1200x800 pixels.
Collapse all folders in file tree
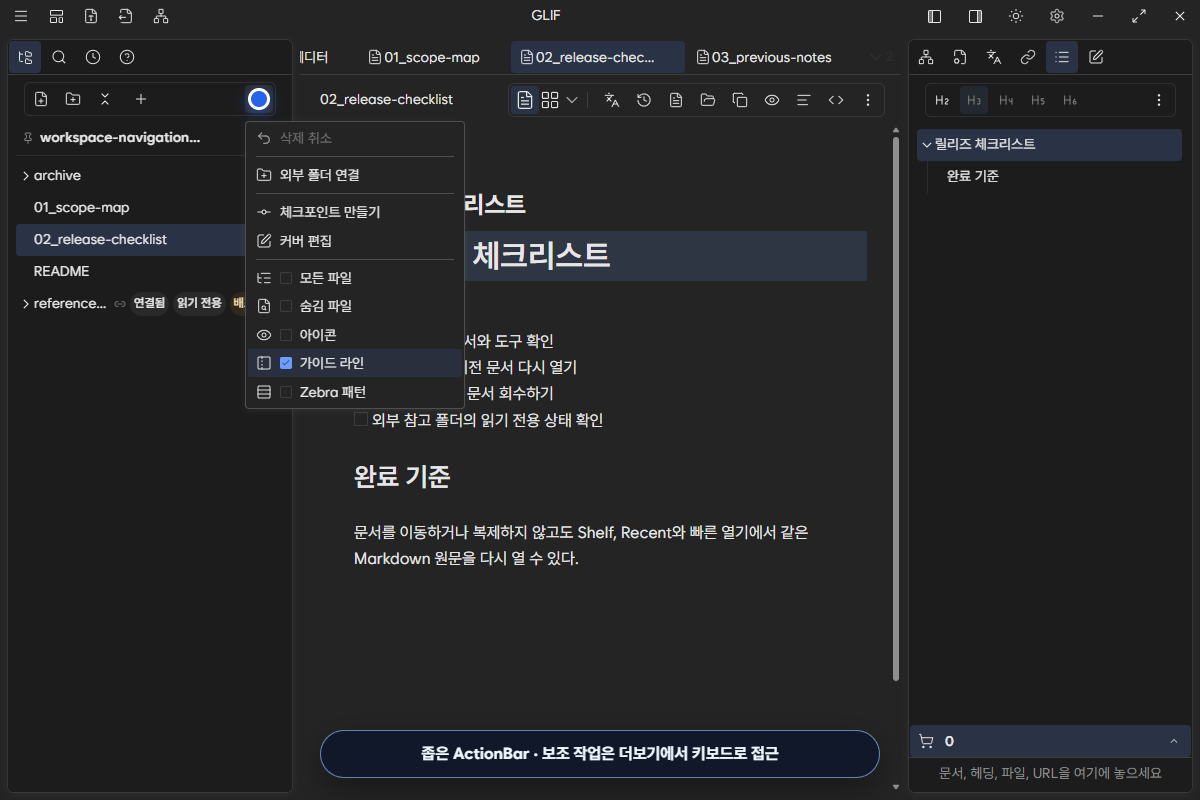click(x=105, y=99)
